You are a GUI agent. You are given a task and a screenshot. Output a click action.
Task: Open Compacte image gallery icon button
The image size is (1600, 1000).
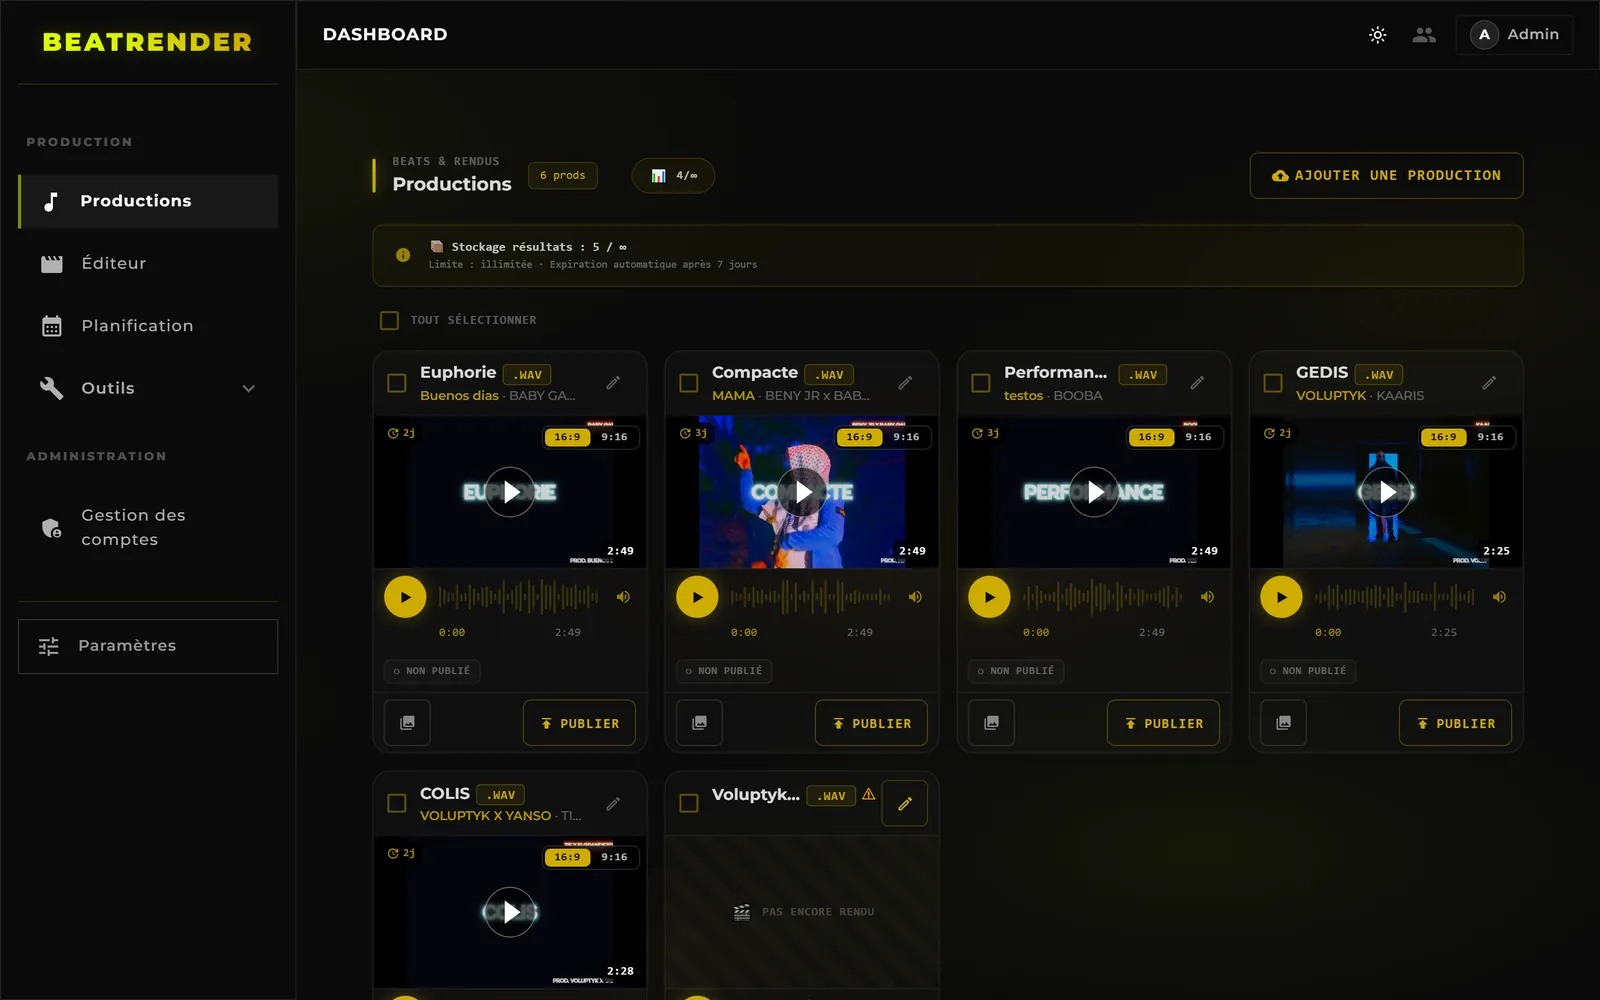coord(699,723)
